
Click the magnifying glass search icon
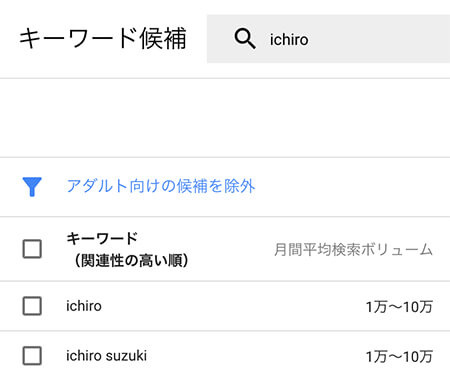245,39
